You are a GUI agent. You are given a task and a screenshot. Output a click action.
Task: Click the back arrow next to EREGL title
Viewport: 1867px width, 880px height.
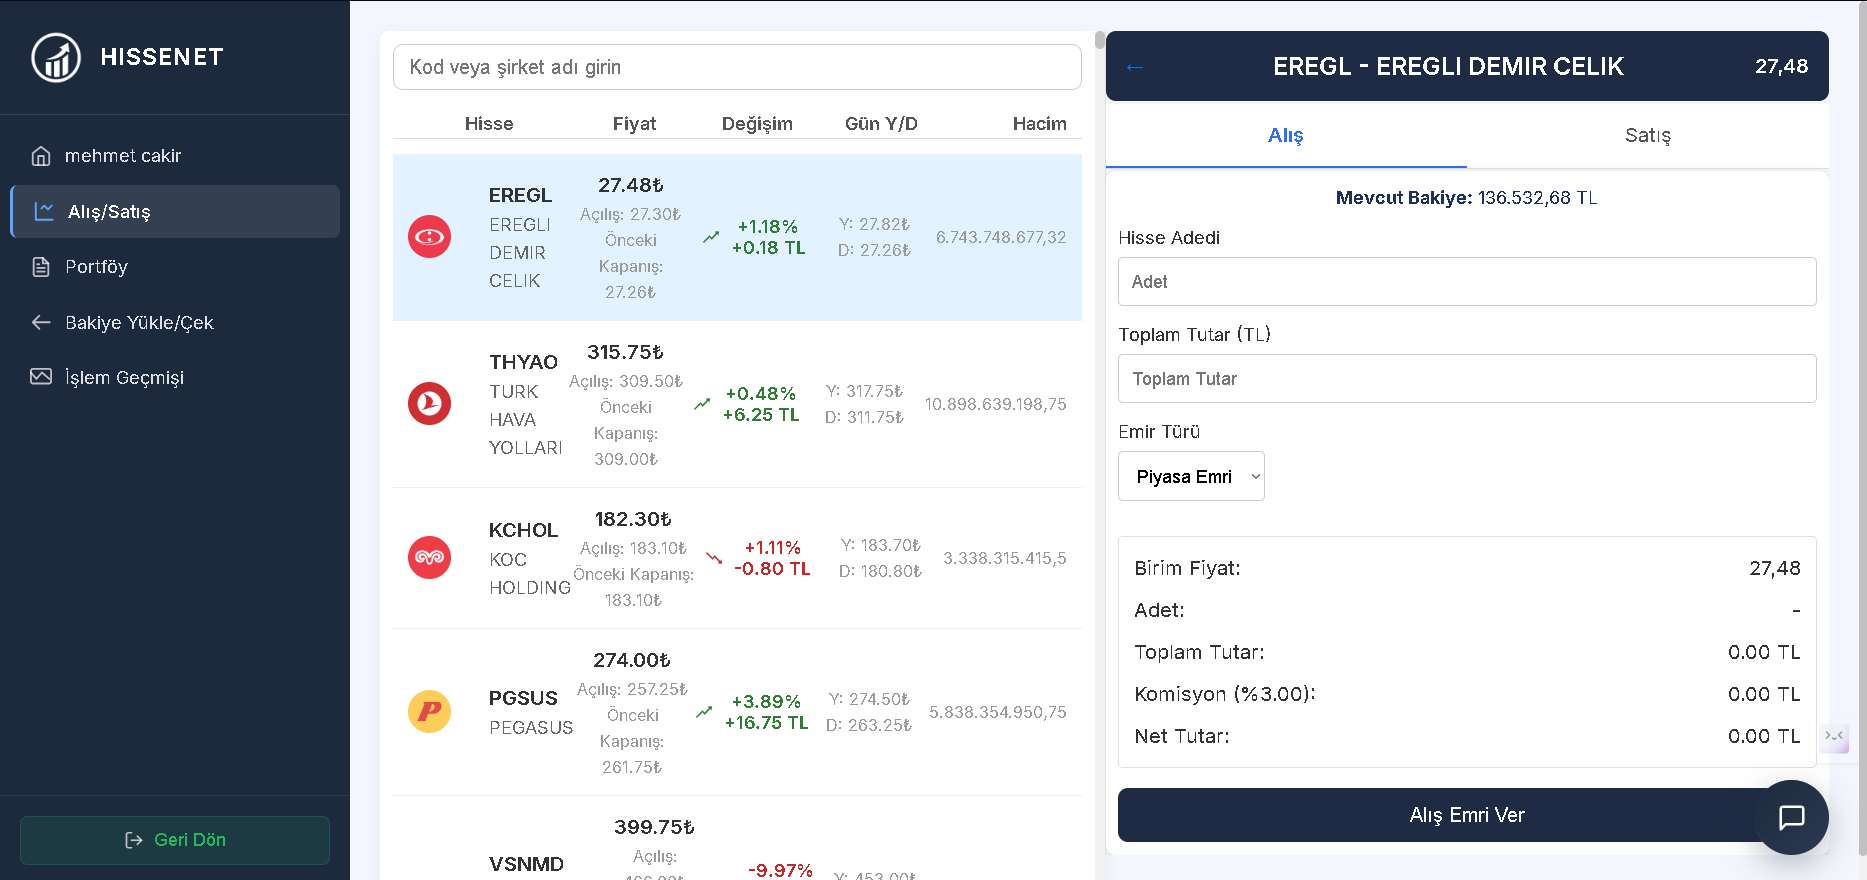(x=1134, y=67)
